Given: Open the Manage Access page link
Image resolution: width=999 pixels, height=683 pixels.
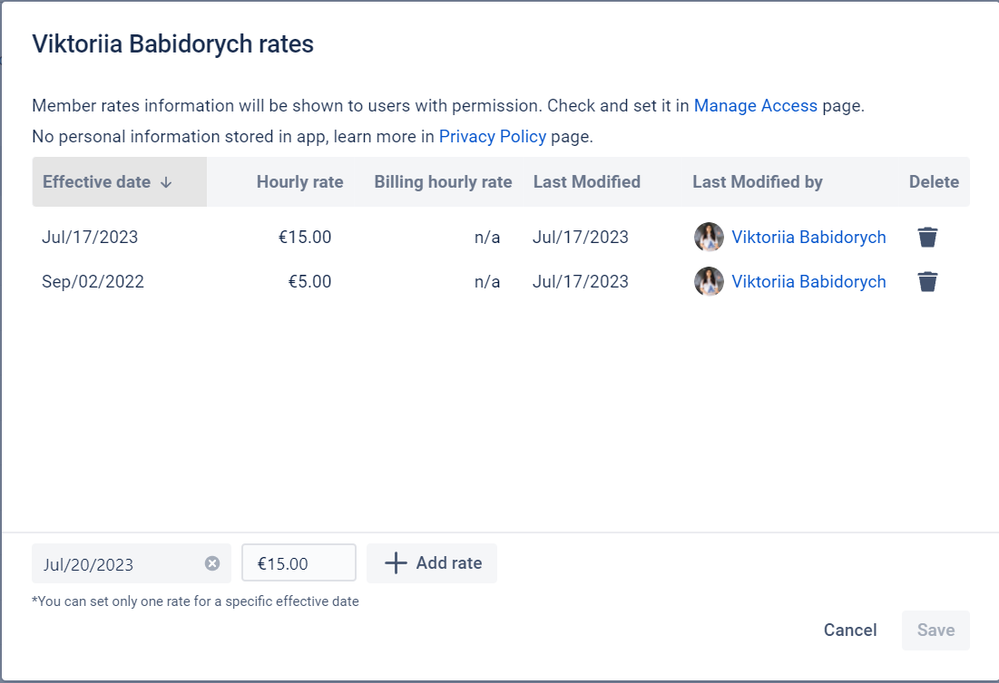Looking at the screenshot, I should click(755, 105).
